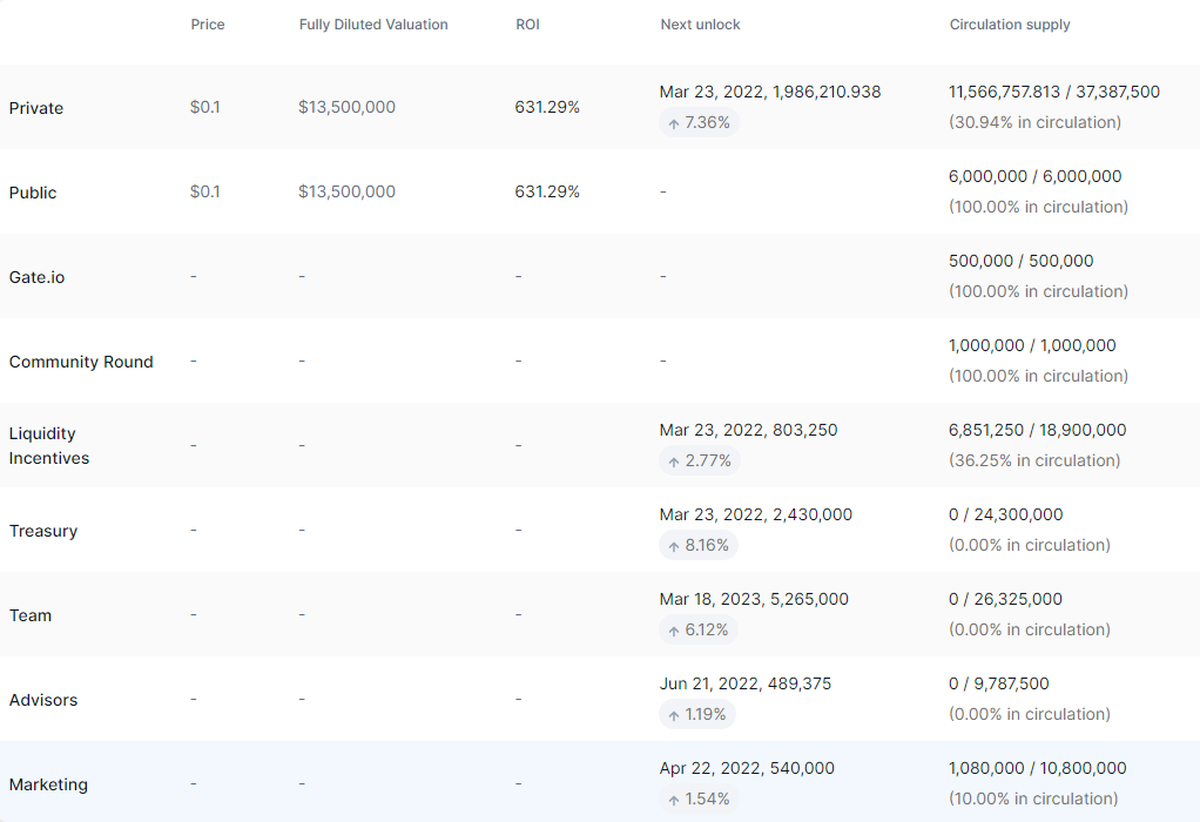Viewport: 1200px width, 822px height.
Task: Click the 1.19% up-arrow badge in Advisors row
Action: (699, 715)
